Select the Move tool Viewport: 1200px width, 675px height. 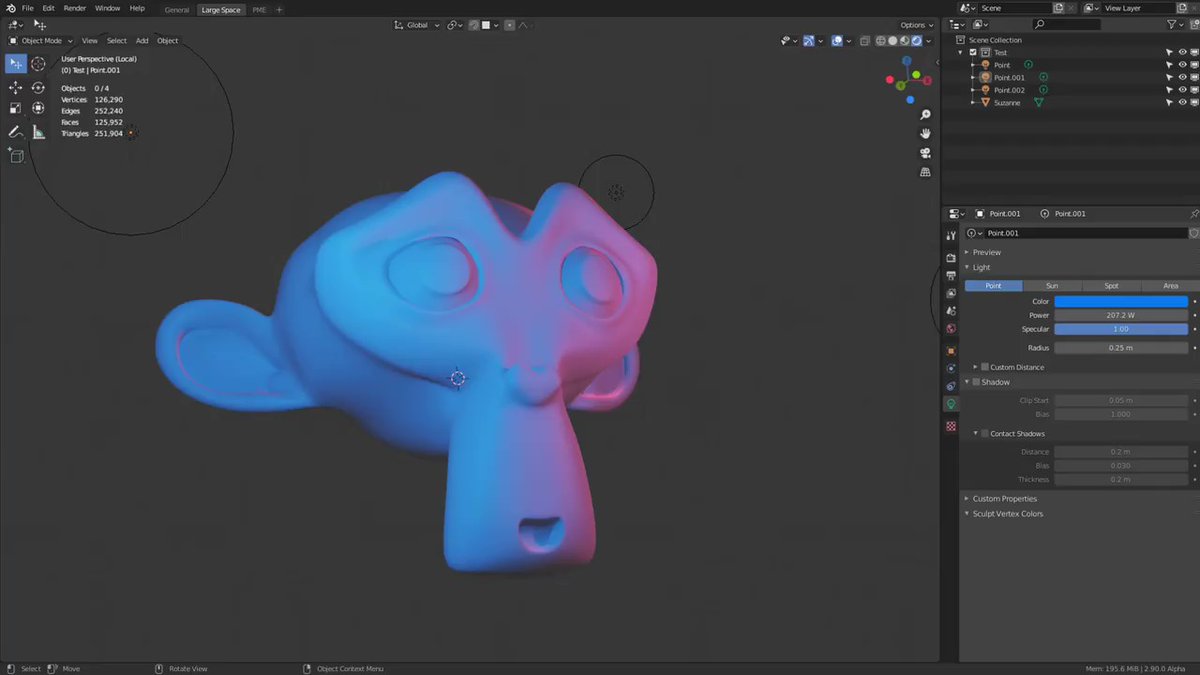15,88
